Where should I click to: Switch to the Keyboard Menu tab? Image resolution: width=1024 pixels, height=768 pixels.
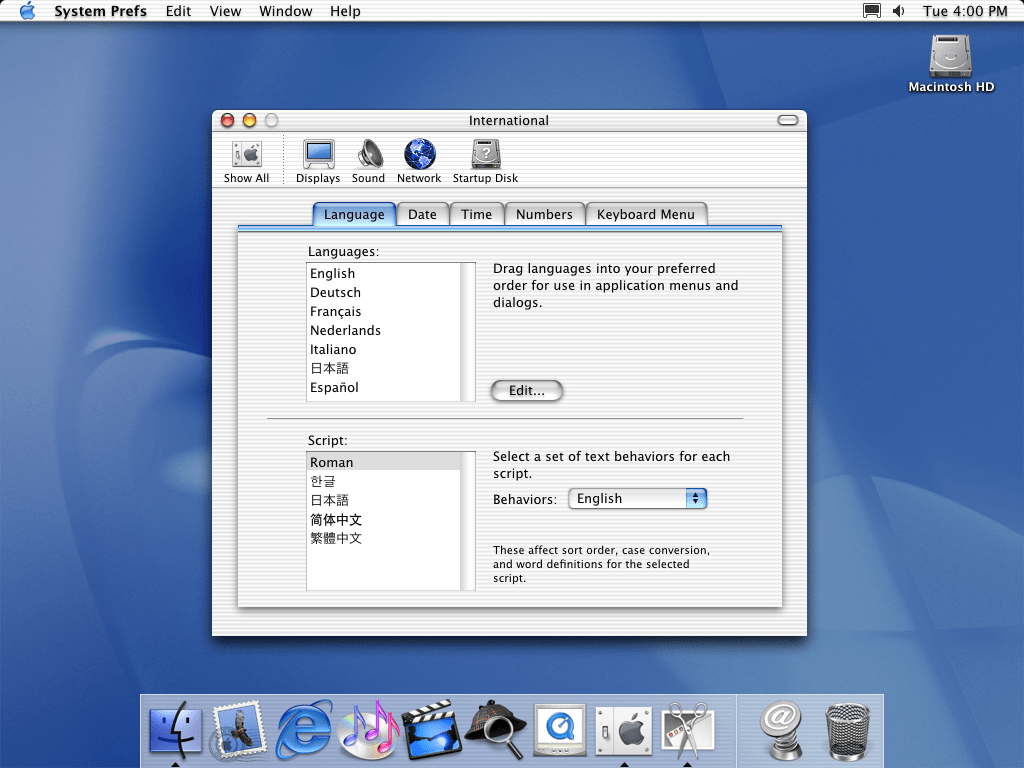click(x=645, y=215)
